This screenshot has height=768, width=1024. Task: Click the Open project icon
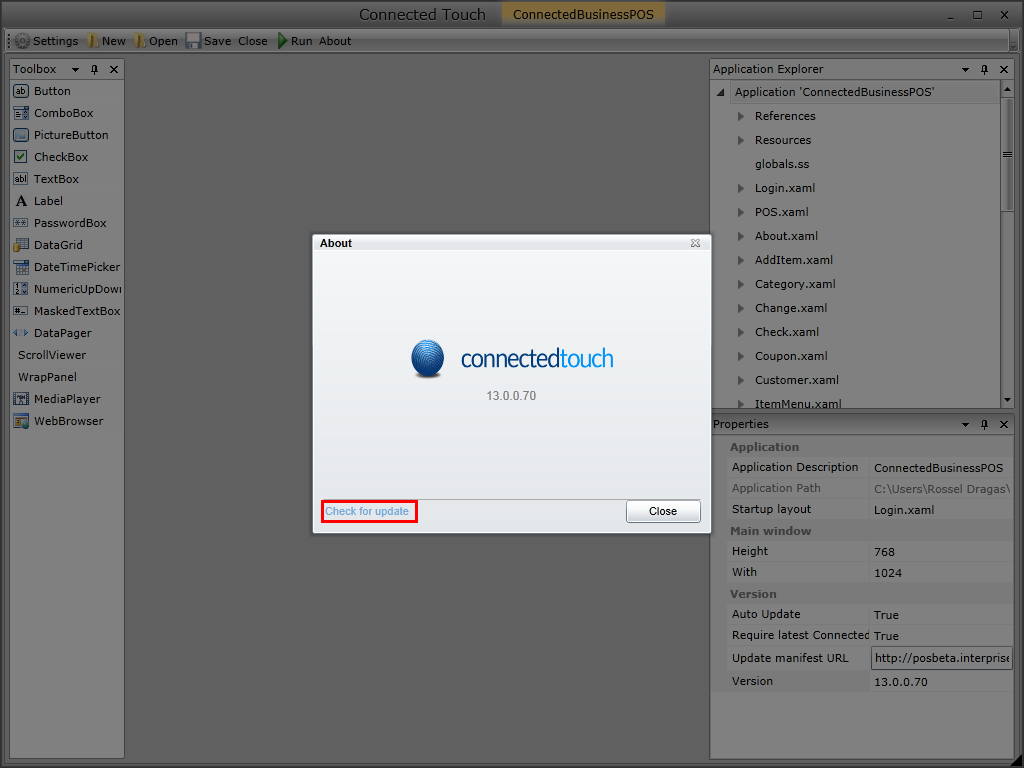point(140,41)
